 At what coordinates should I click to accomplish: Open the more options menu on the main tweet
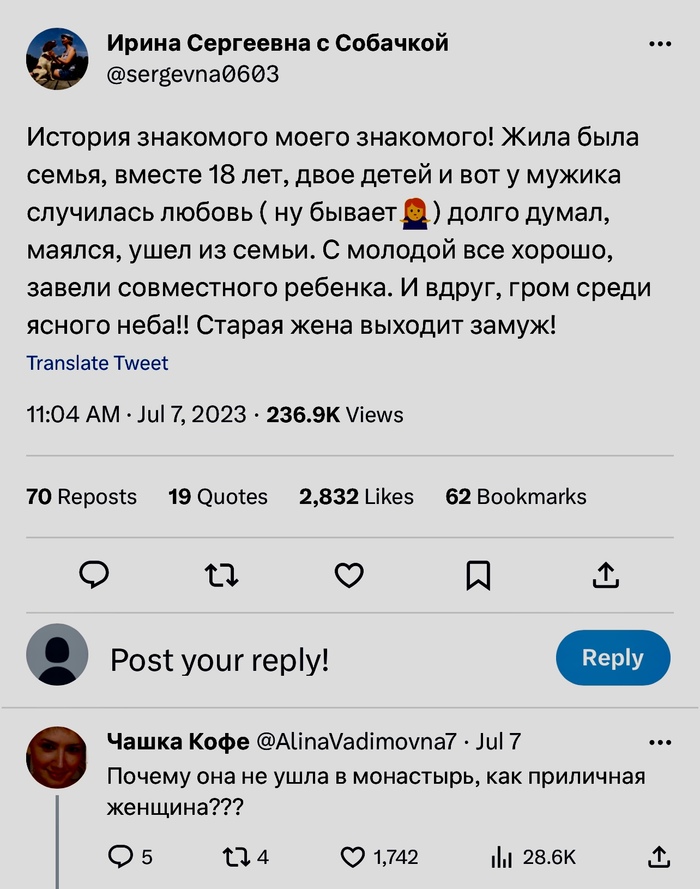click(x=660, y=45)
